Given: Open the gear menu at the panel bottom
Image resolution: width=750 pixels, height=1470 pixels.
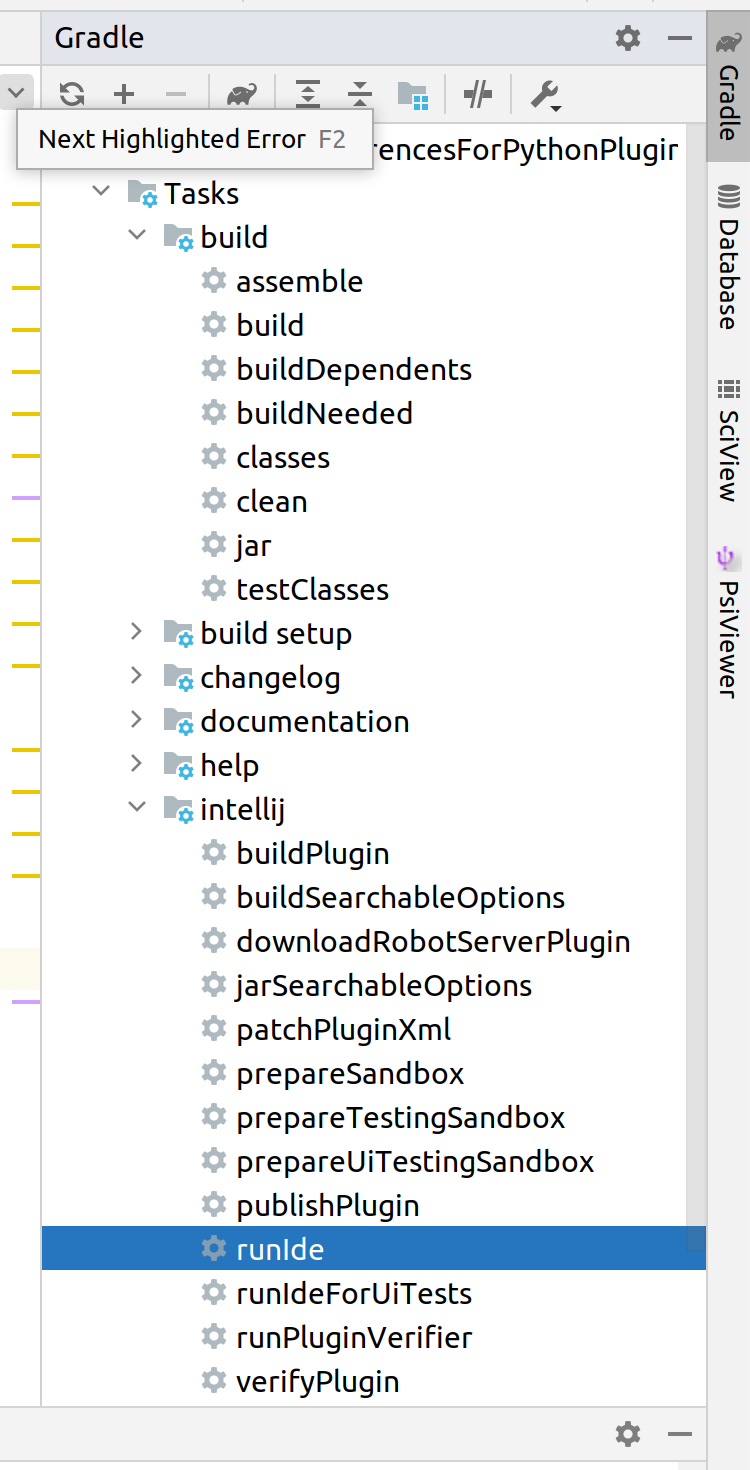Looking at the screenshot, I should (627, 1433).
